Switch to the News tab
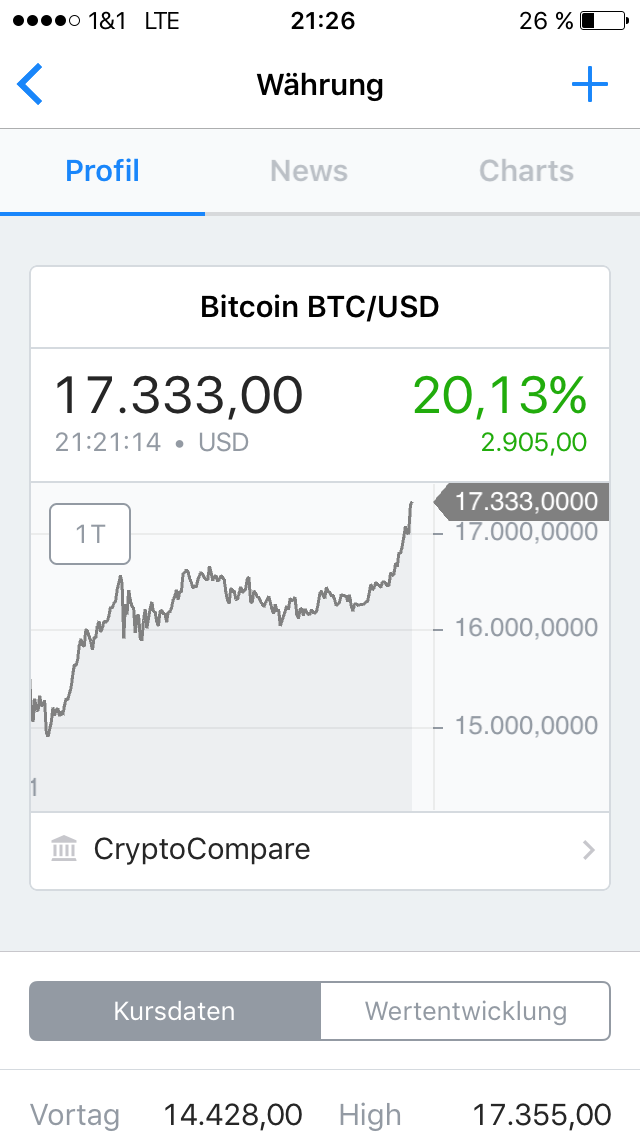Viewport: 640px width, 1136px height. pyautogui.click(x=309, y=171)
